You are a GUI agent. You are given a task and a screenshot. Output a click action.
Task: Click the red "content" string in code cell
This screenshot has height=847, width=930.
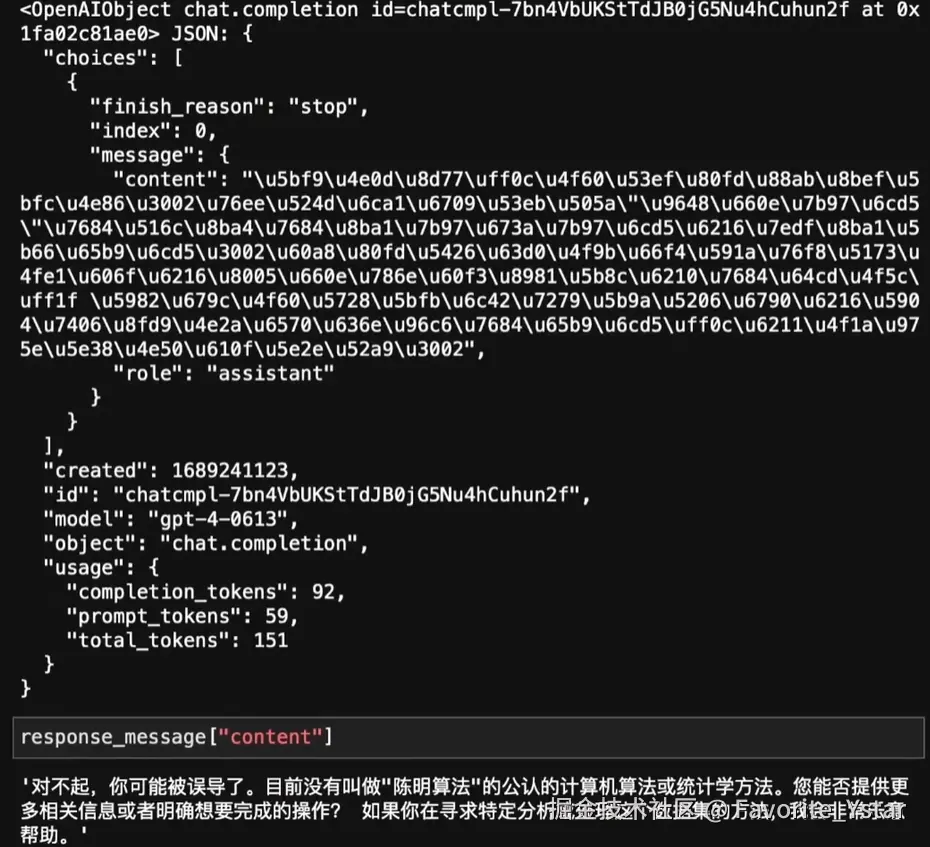270,737
